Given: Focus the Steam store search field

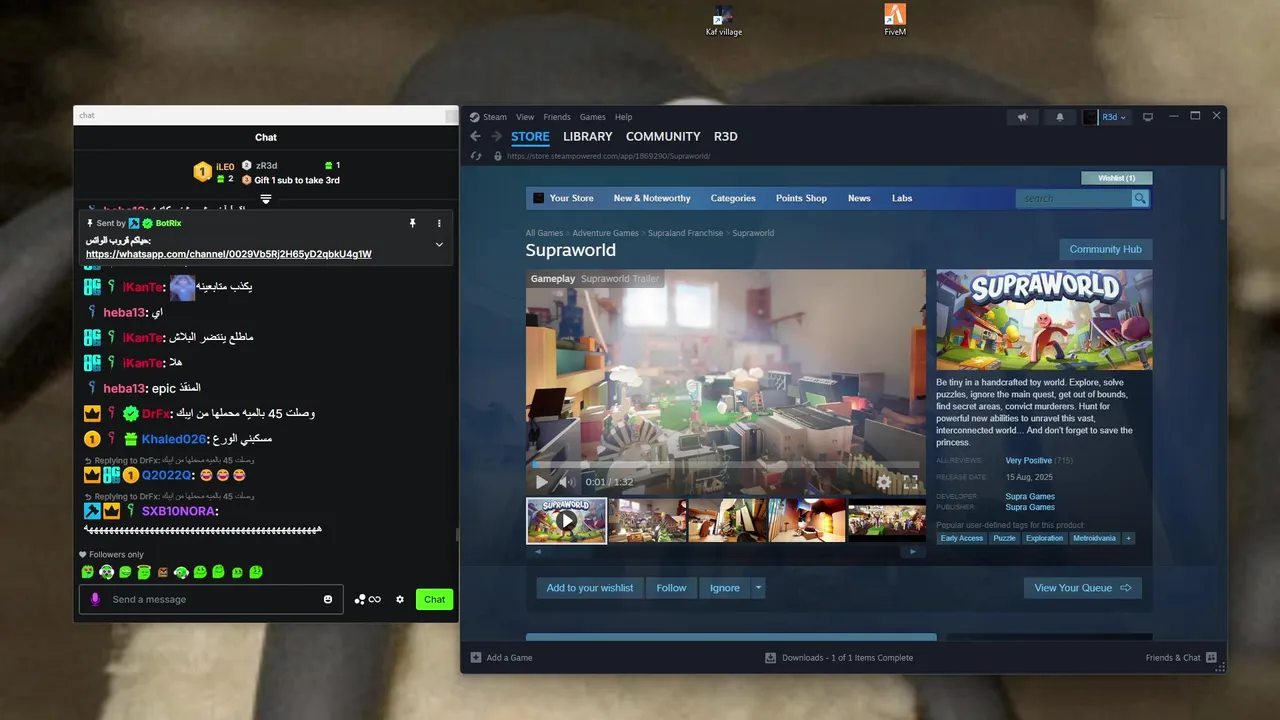Looking at the screenshot, I should (x=1074, y=198).
